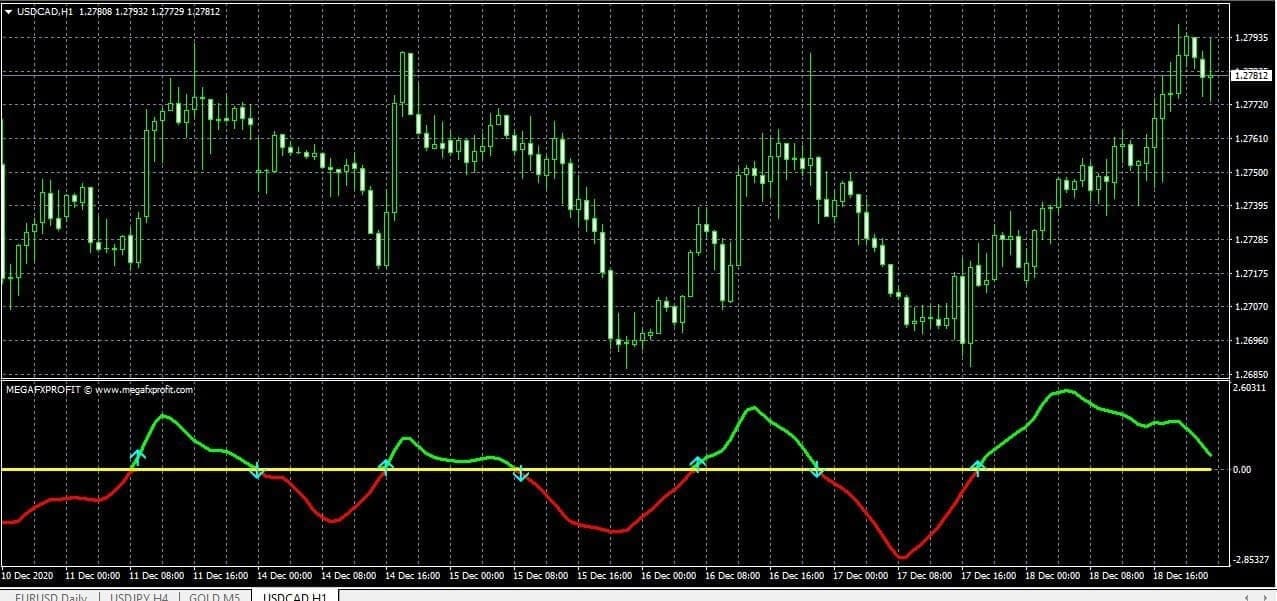Click the sell arrow near 16 Dec 16:00
The image size is (1277, 601).
click(x=818, y=471)
